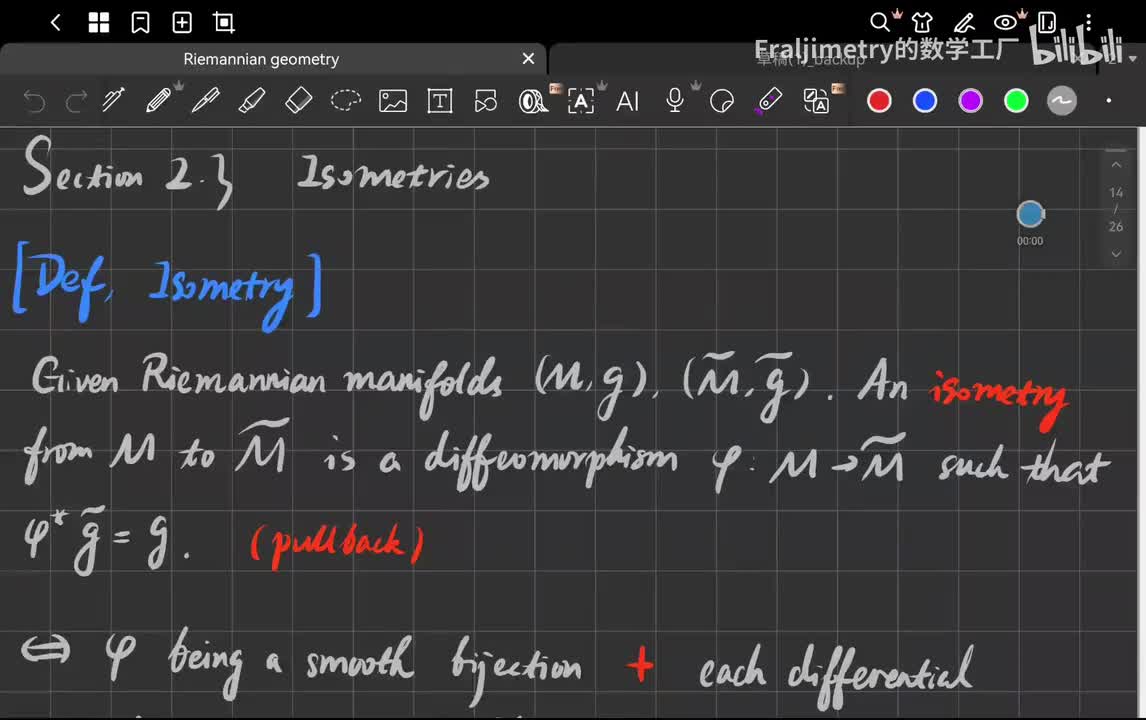
Task: Choose the blue pen color
Action: [925, 101]
